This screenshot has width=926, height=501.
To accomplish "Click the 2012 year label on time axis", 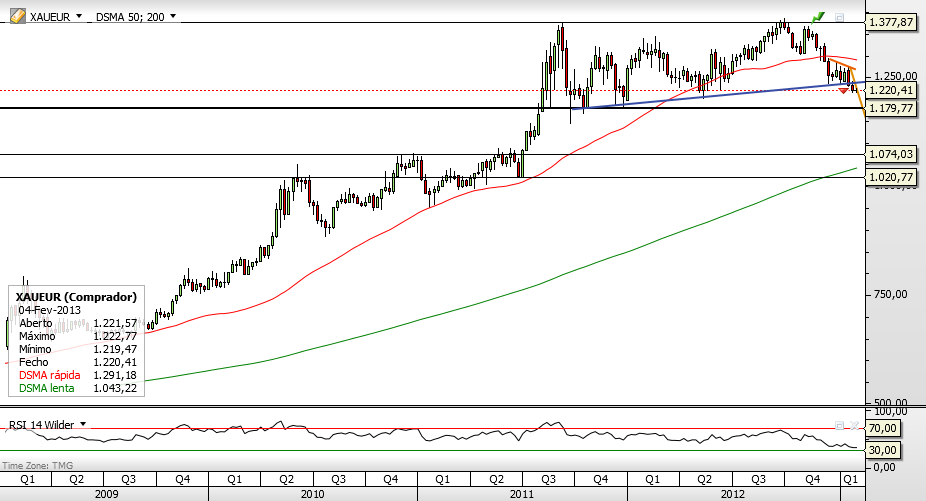I will pos(732,494).
